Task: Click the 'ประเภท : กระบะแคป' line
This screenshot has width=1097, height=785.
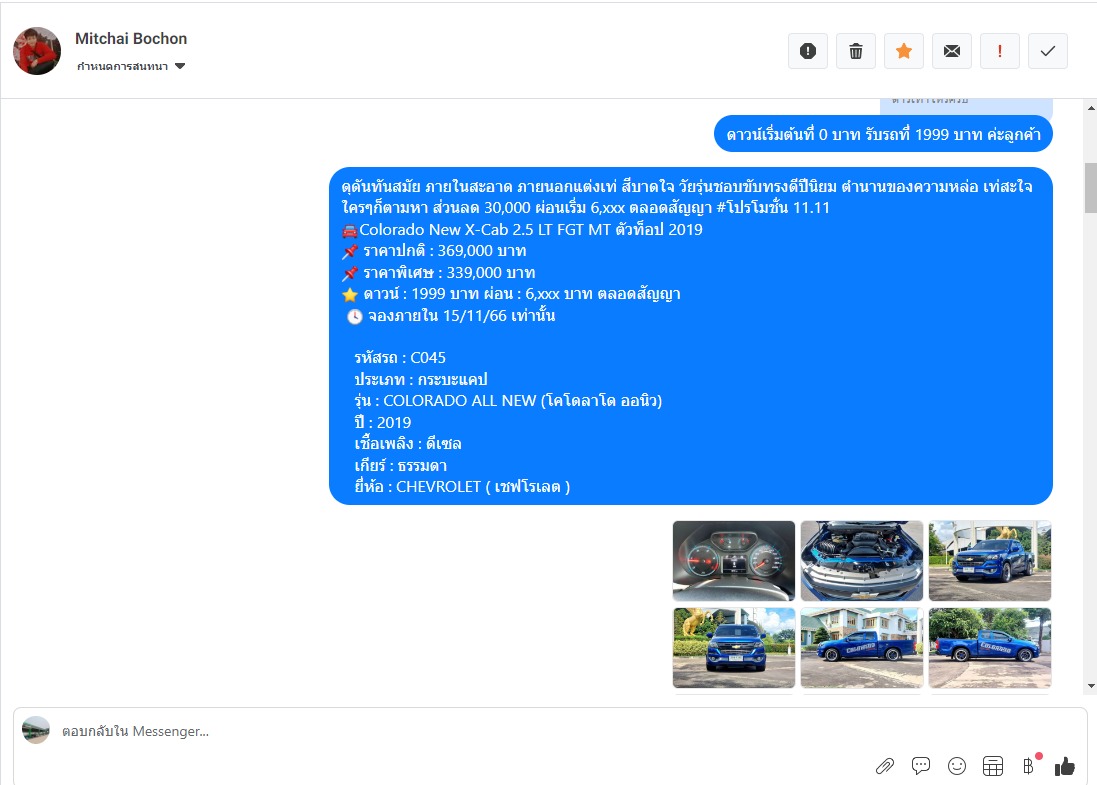Action: pyautogui.click(x=420, y=379)
